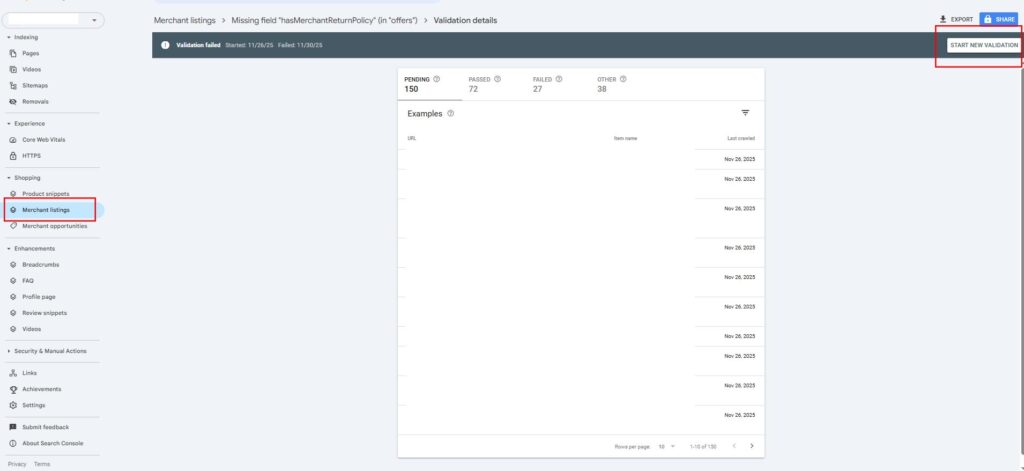Click the Item name column header

[625, 138]
